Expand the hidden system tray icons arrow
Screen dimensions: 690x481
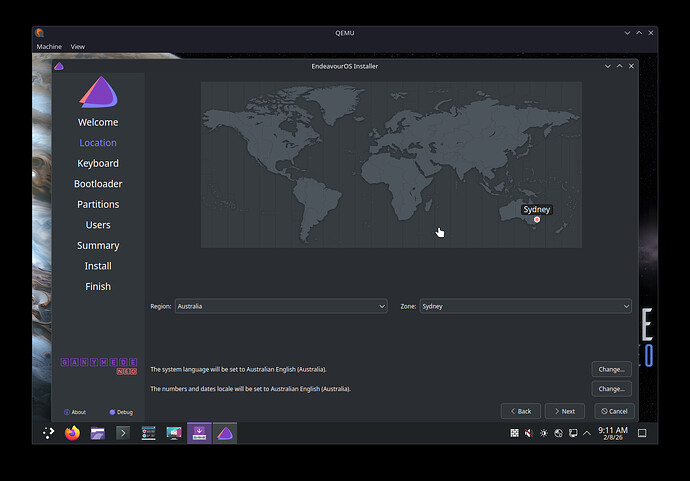click(588, 433)
